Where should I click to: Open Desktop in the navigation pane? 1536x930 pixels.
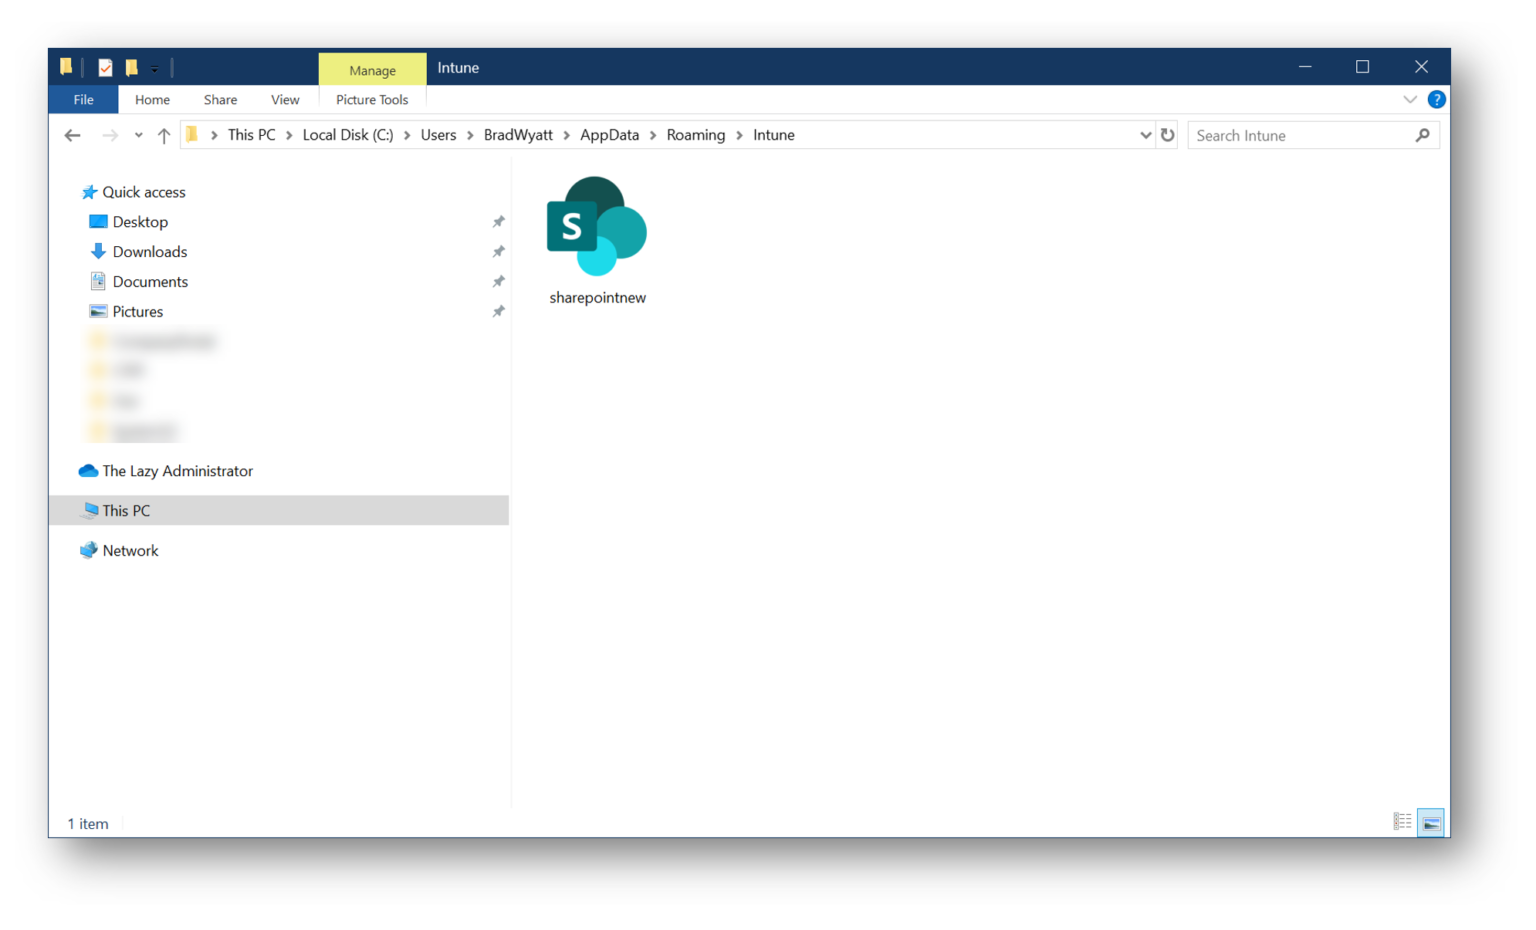click(140, 222)
